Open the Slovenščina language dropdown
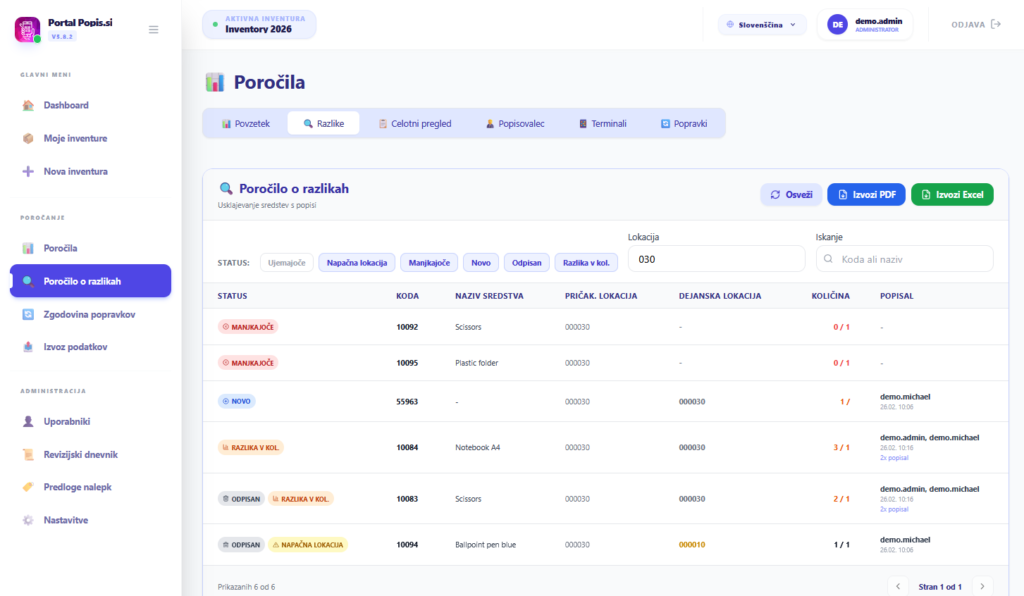Screen dimensions: 1024x596 [762, 24]
